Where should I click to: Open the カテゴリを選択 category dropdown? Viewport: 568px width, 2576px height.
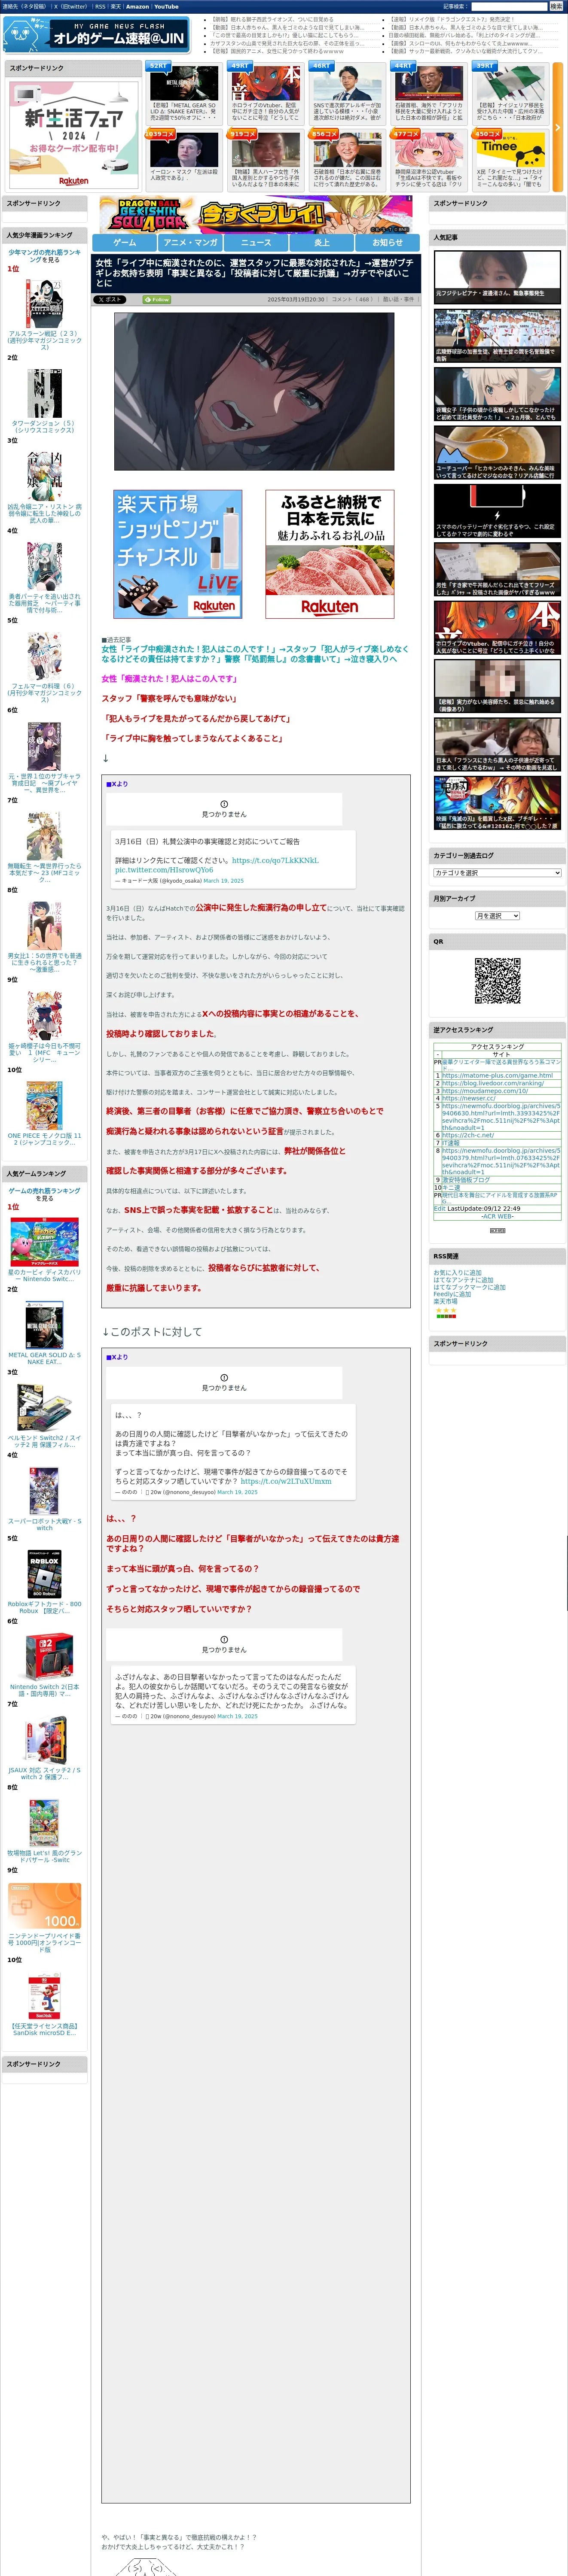[497, 873]
